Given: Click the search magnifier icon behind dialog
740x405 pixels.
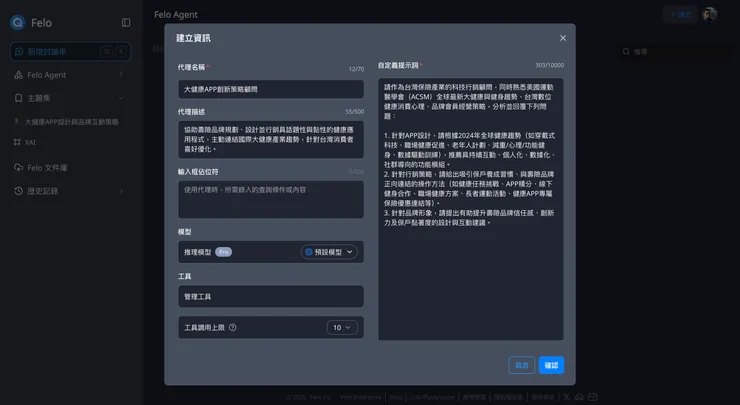Looking at the screenshot, I should 626,51.
